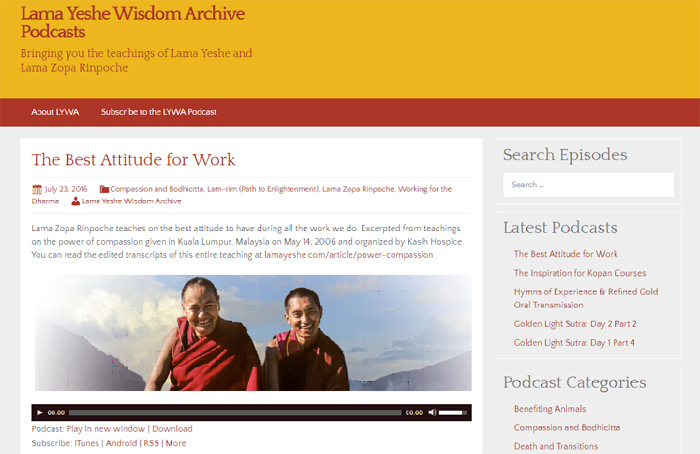Viewport: 700px width, 454px height.
Task: Open Subscribe to the LYWA Podcast
Action: (x=158, y=112)
